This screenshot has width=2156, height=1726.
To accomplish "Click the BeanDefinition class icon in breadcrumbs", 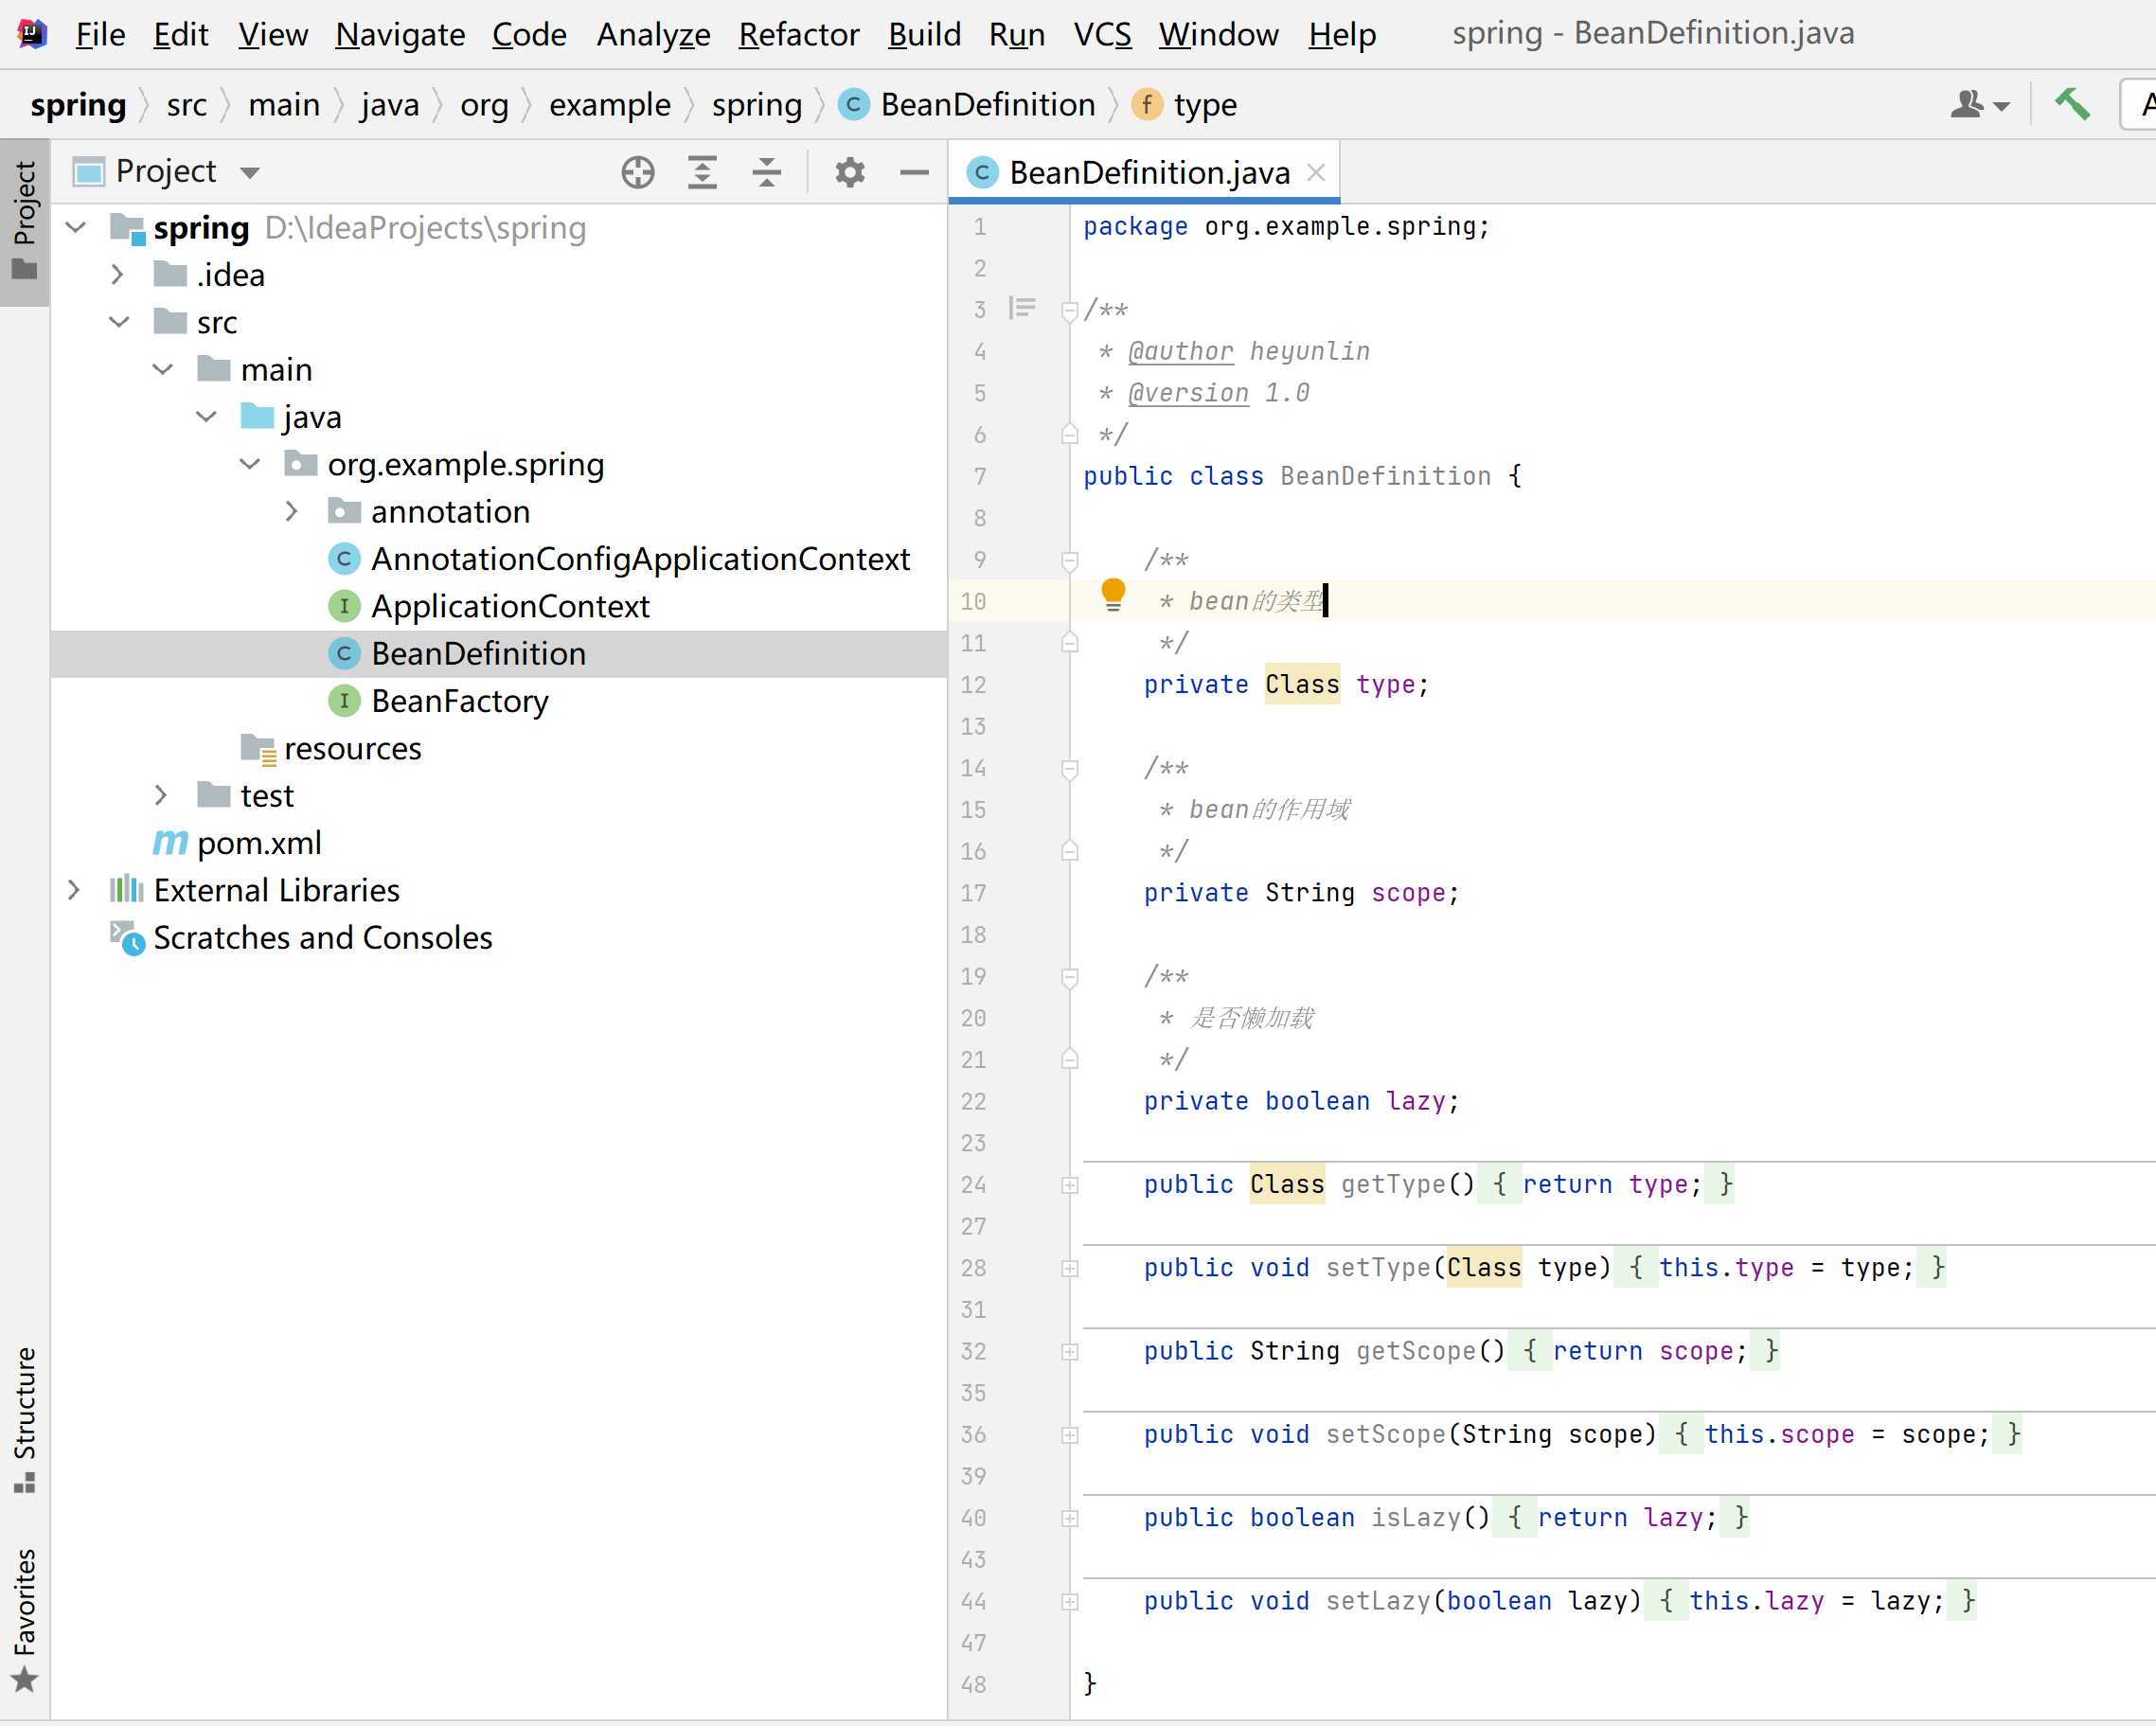I will click(854, 104).
